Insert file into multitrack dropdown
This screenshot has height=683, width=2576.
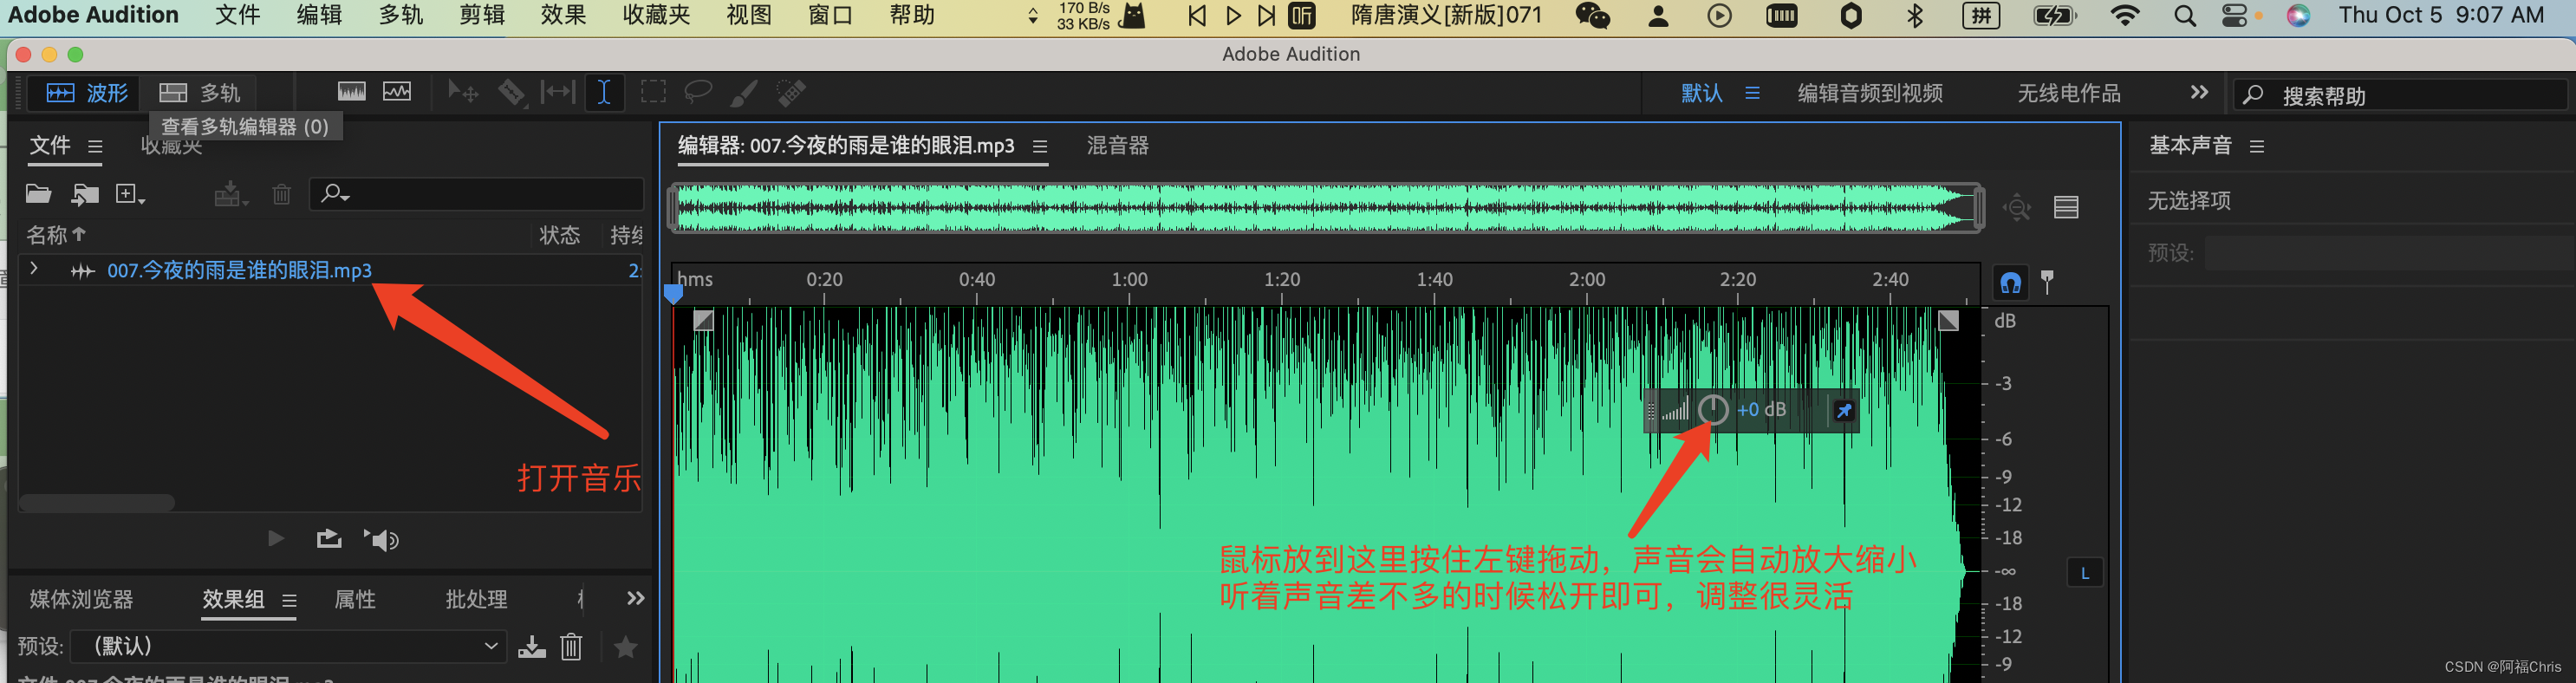tap(231, 194)
